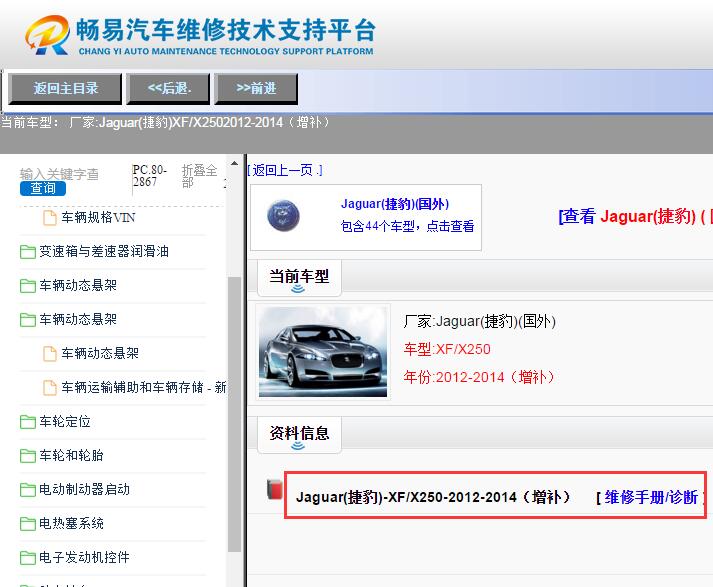Click red book icon beside manual entry
Screen dimensions: 713x587
click(x=274, y=490)
